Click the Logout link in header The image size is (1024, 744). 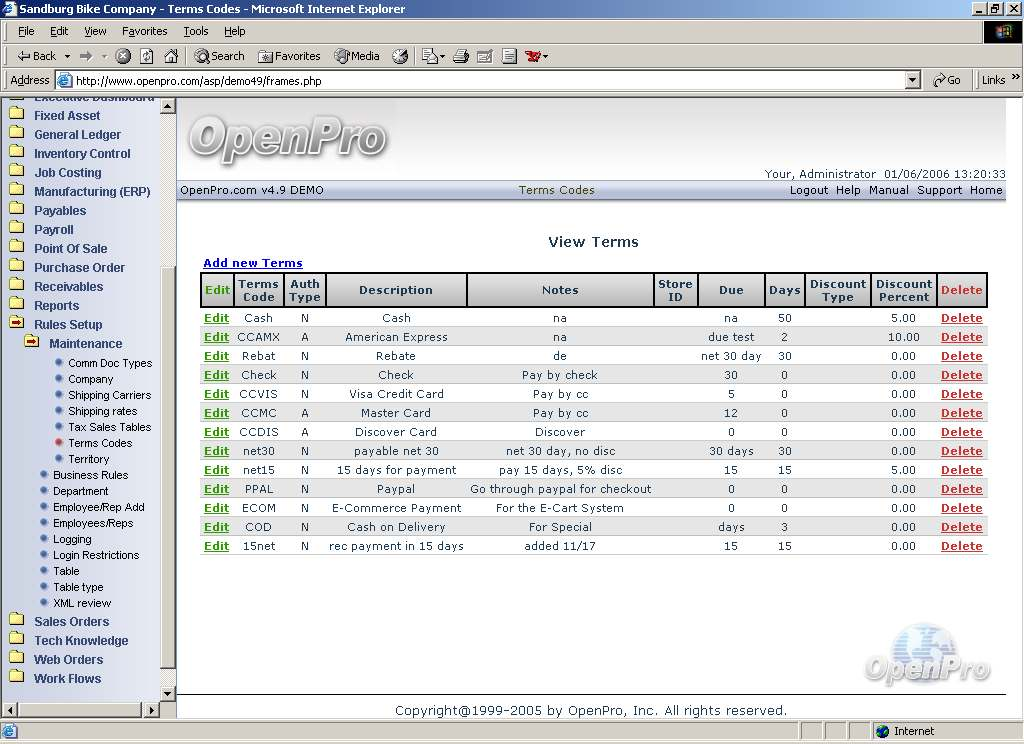pos(808,190)
